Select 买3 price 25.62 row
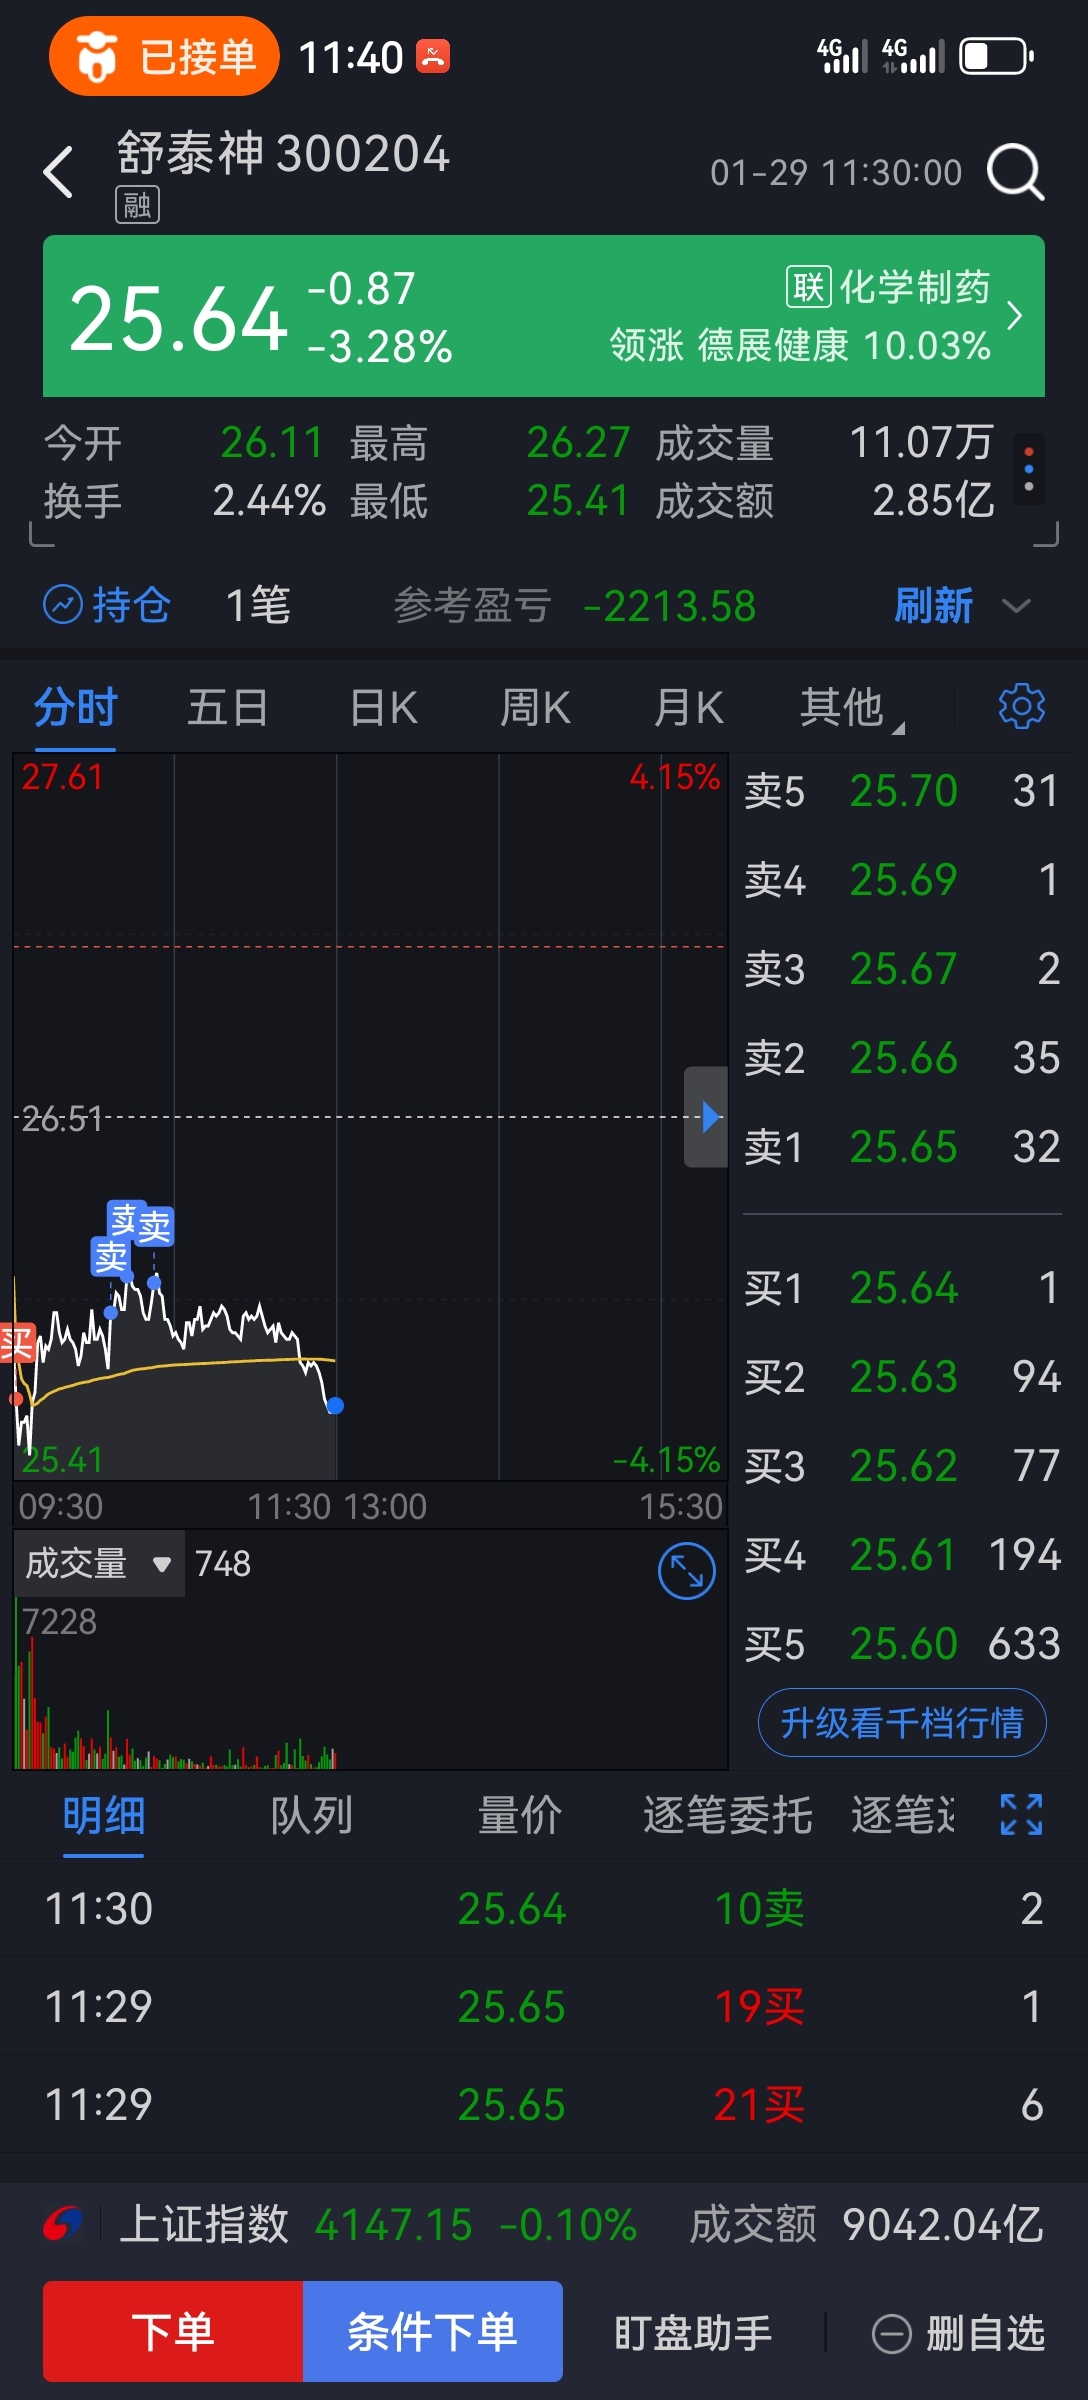This screenshot has height=2400, width=1088. [x=902, y=1466]
